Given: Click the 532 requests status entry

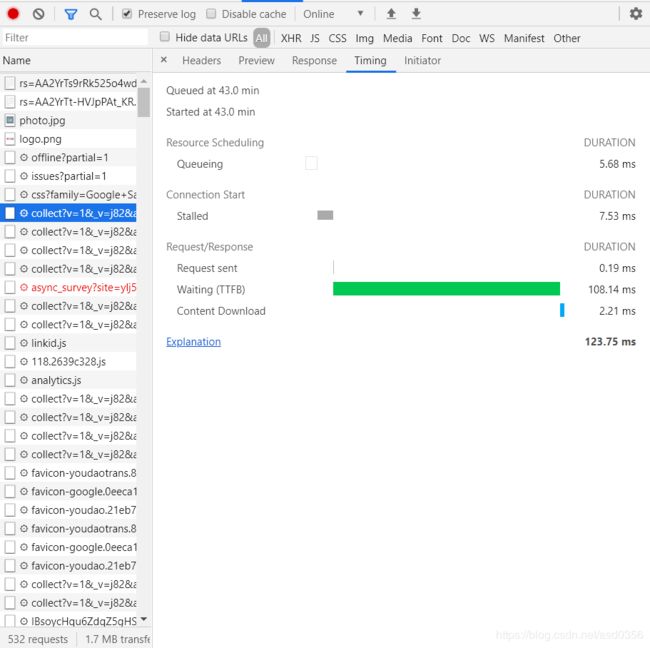Looking at the screenshot, I should click(x=38, y=639).
